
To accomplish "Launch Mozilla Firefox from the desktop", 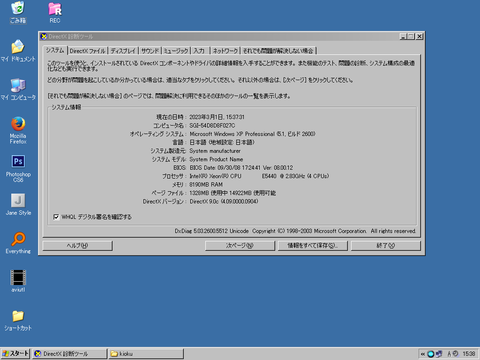I will coord(18,130).
